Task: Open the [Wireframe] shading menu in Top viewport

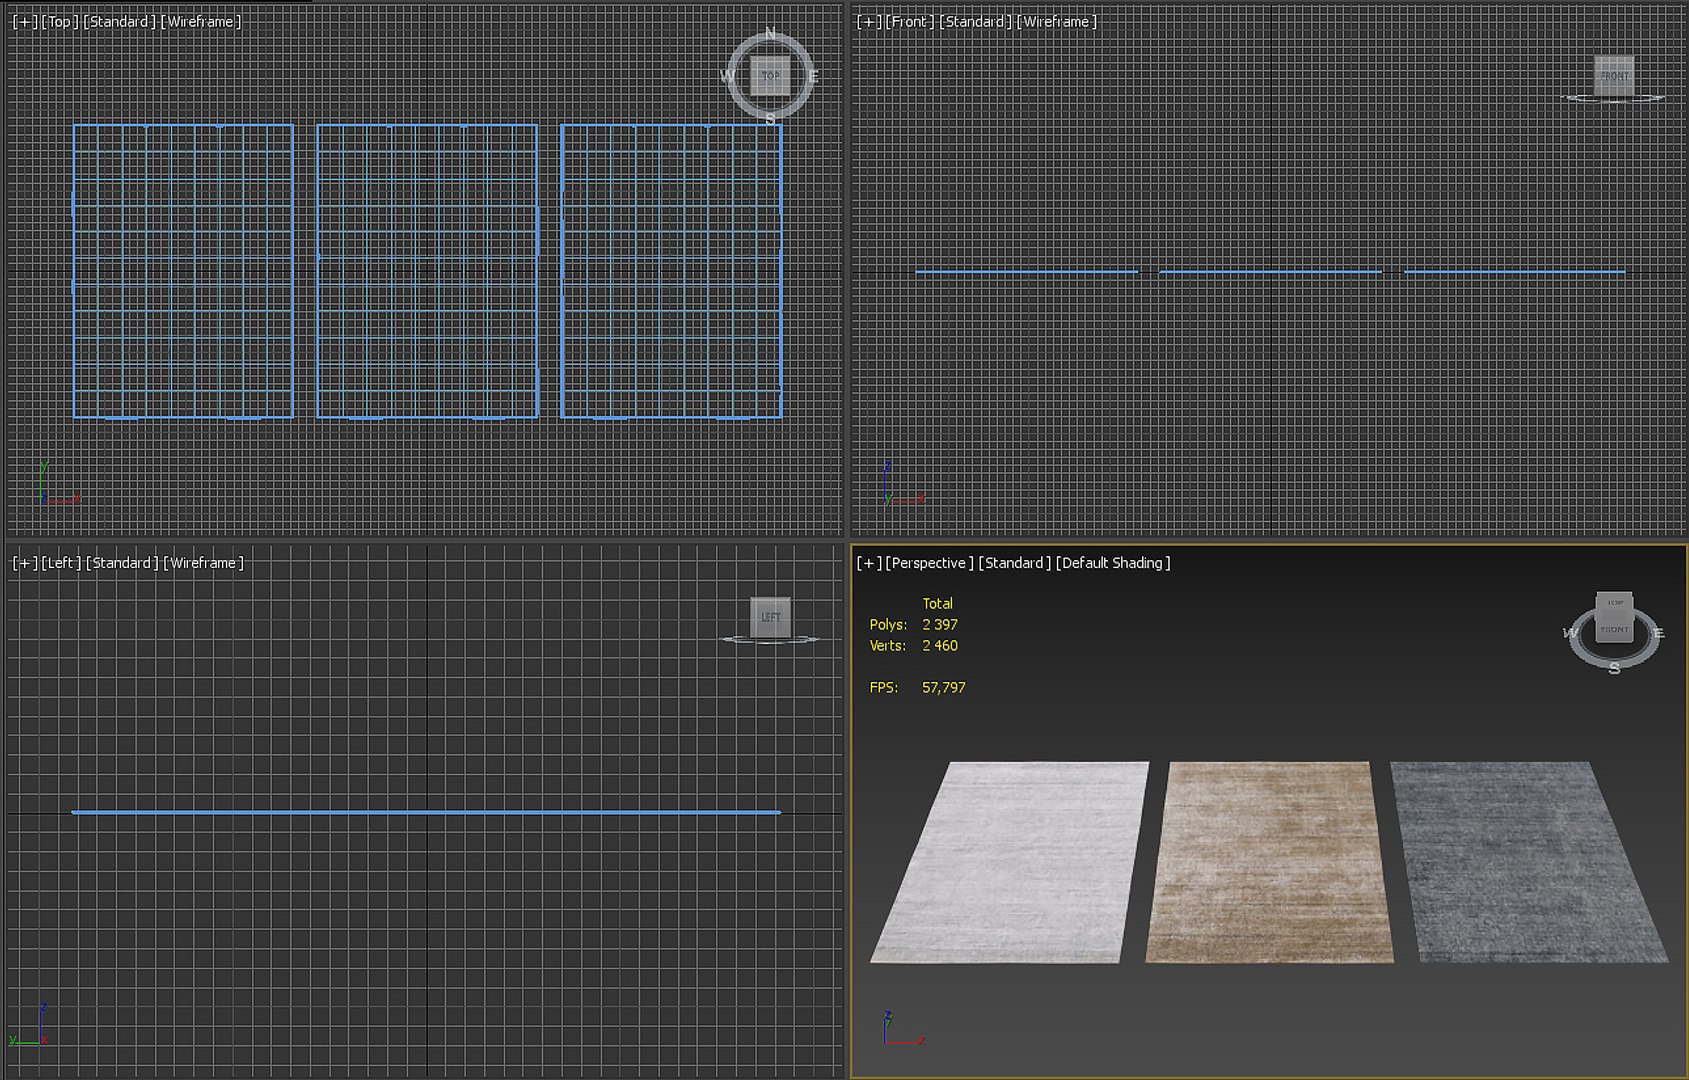Action: (201, 21)
